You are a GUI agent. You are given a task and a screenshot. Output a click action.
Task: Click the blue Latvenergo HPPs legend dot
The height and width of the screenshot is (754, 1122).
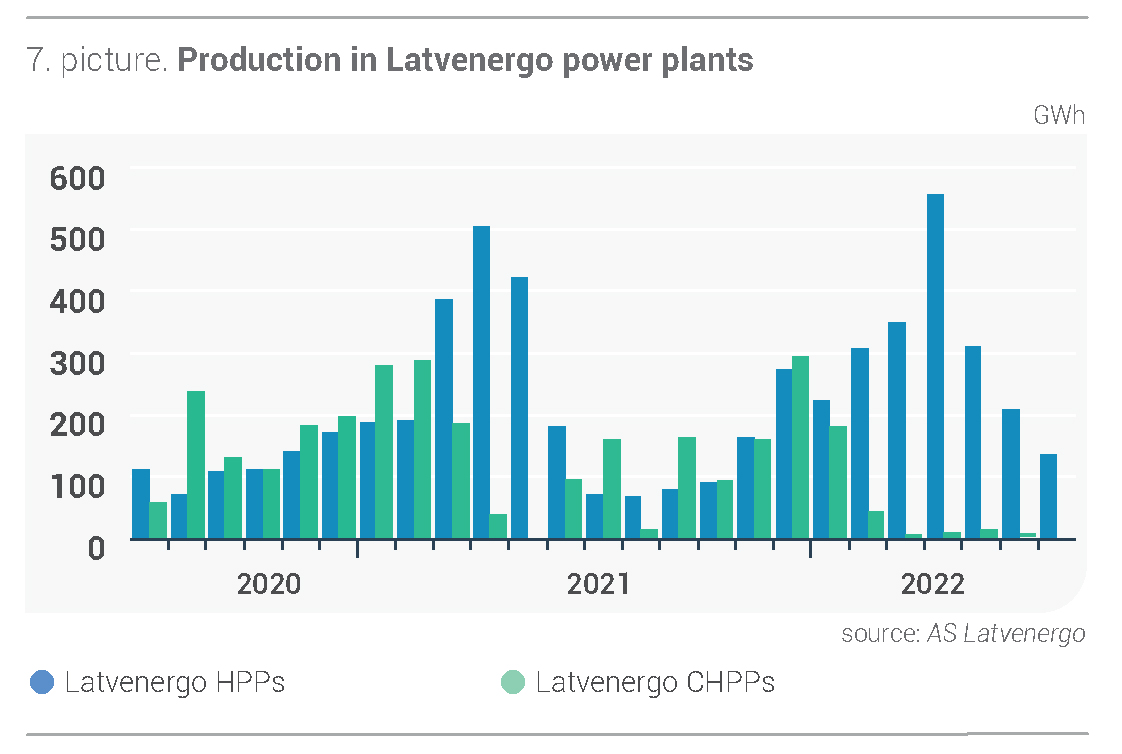[42, 682]
